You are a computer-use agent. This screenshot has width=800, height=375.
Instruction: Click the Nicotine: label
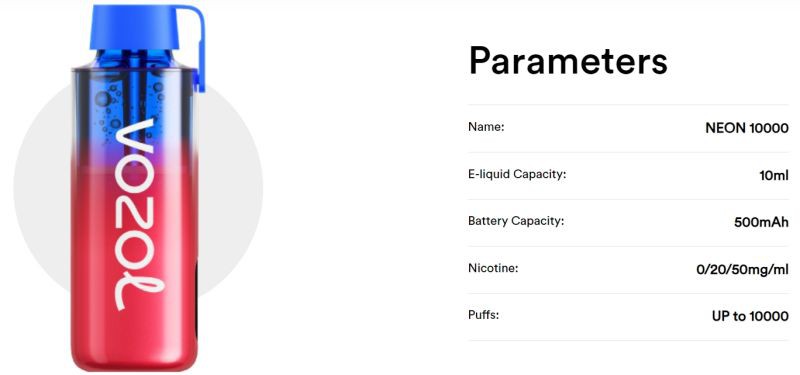(x=493, y=268)
